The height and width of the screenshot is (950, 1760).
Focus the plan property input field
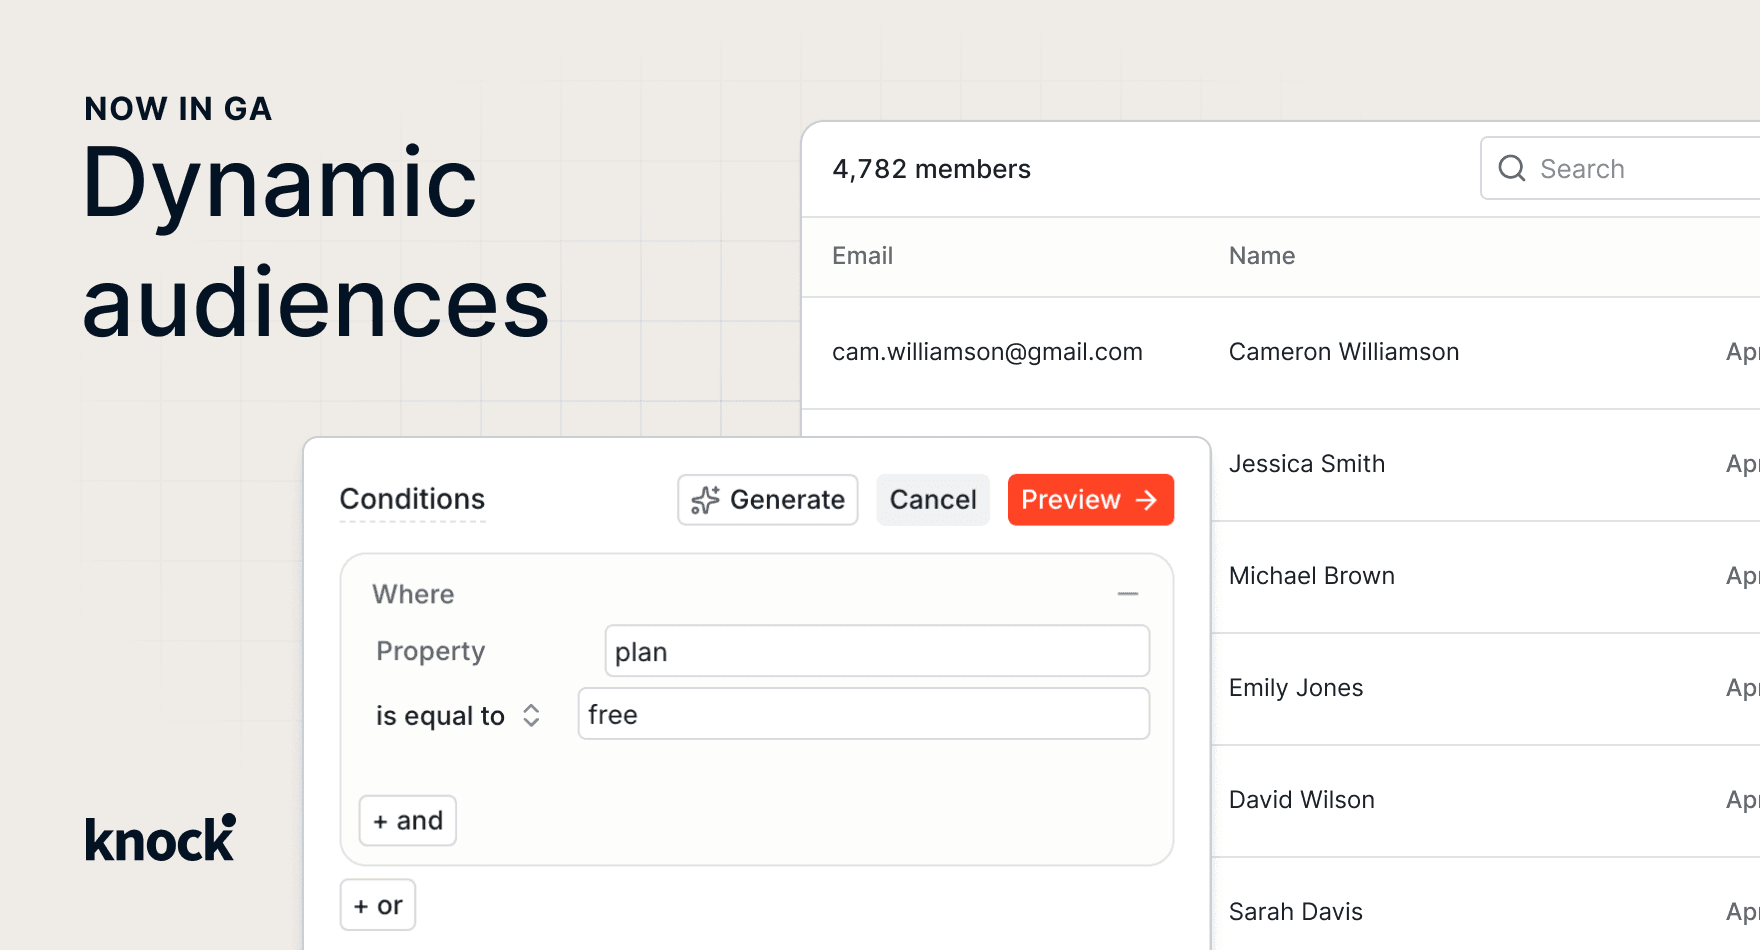[x=877, y=651]
